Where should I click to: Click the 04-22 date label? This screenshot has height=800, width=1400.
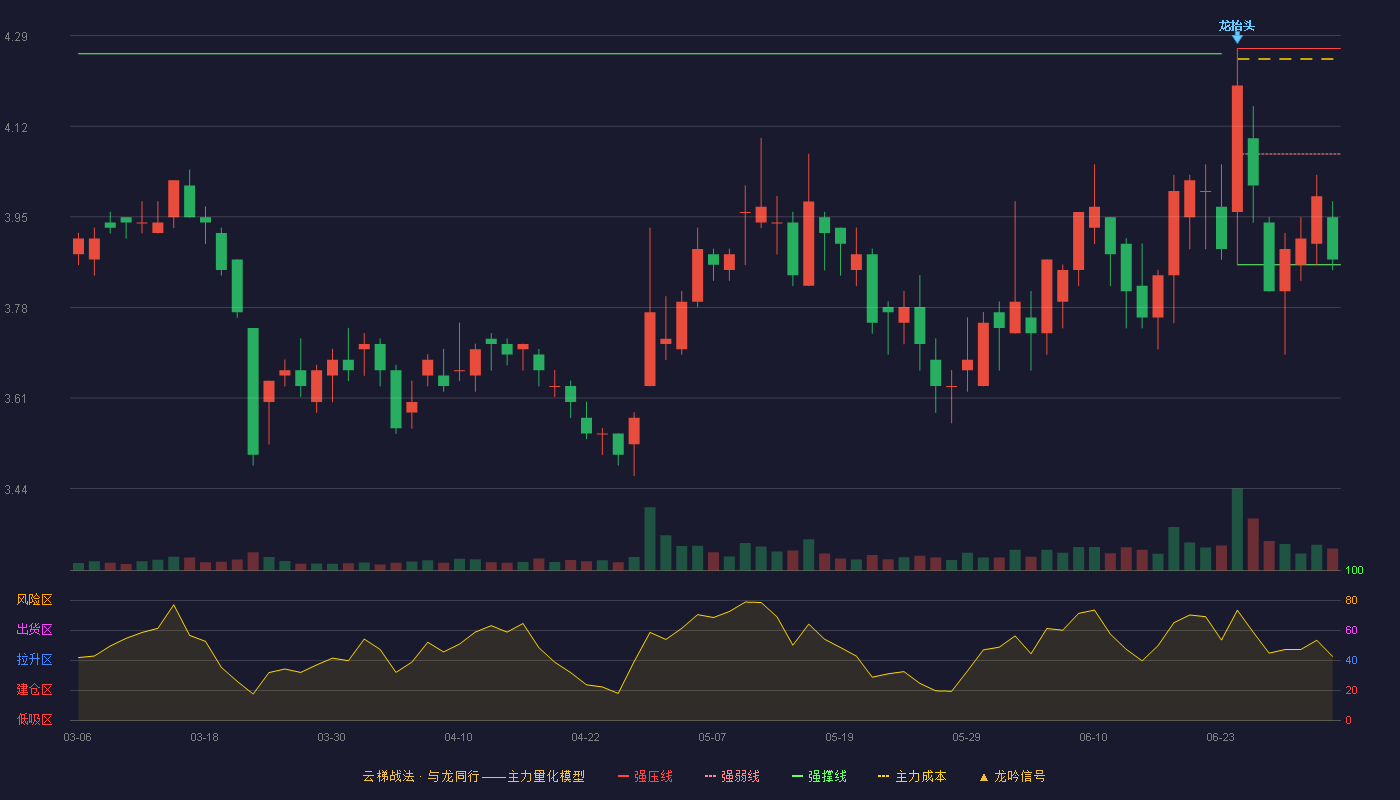tap(585, 737)
